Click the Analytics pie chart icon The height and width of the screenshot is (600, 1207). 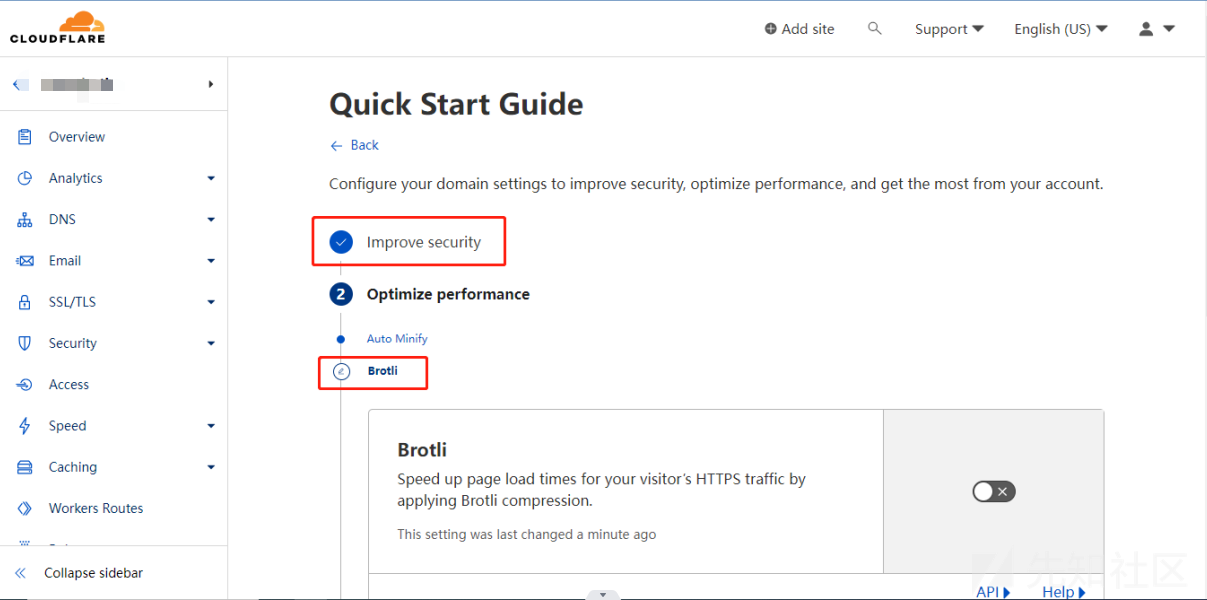(x=25, y=178)
